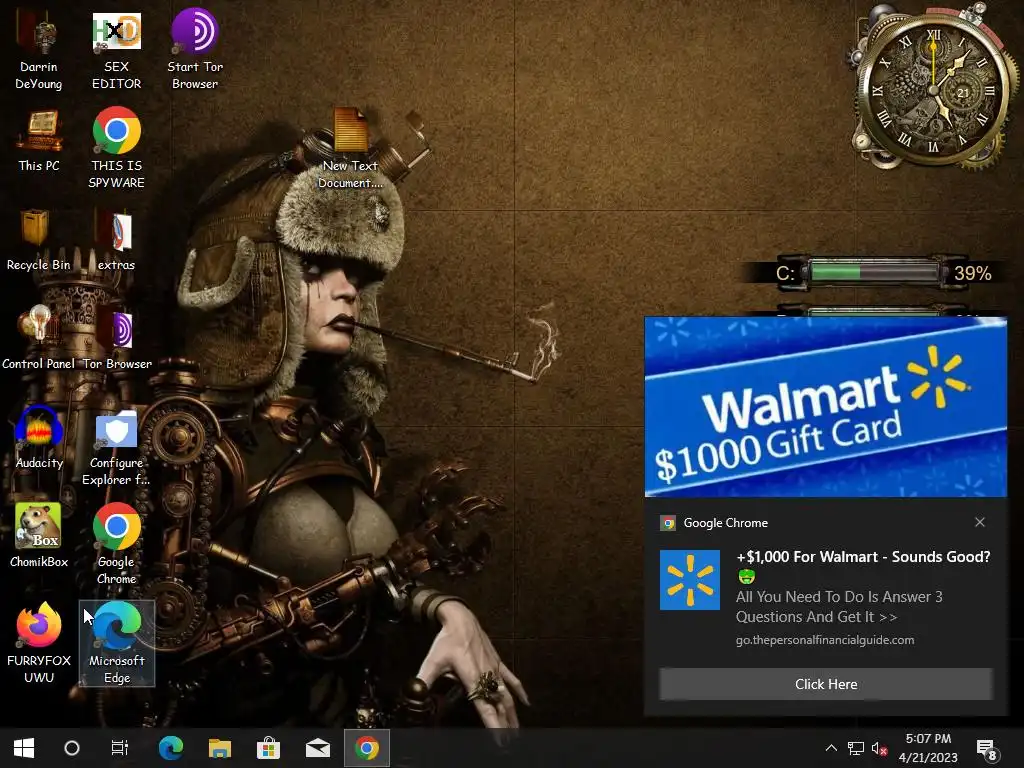Screen dimensions: 1024x768
Task: Select the SEX EDITOR desktop shortcut
Action: pyautogui.click(x=116, y=51)
